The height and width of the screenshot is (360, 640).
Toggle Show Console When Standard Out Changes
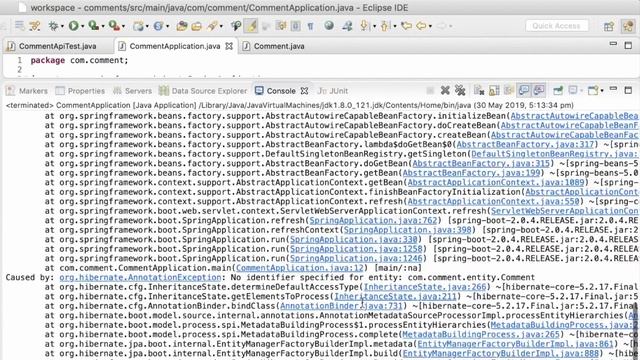[x=524, y=90]
